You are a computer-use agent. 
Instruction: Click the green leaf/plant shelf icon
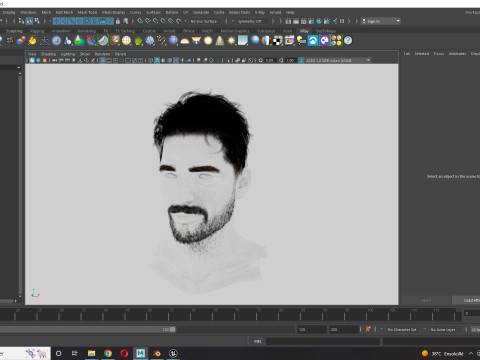[138, 41]
